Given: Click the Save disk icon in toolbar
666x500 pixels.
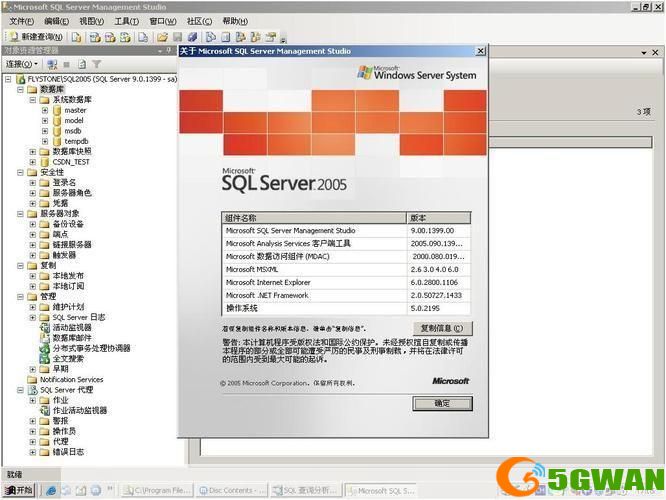Looking at the screenshot, I should (177, 37).
